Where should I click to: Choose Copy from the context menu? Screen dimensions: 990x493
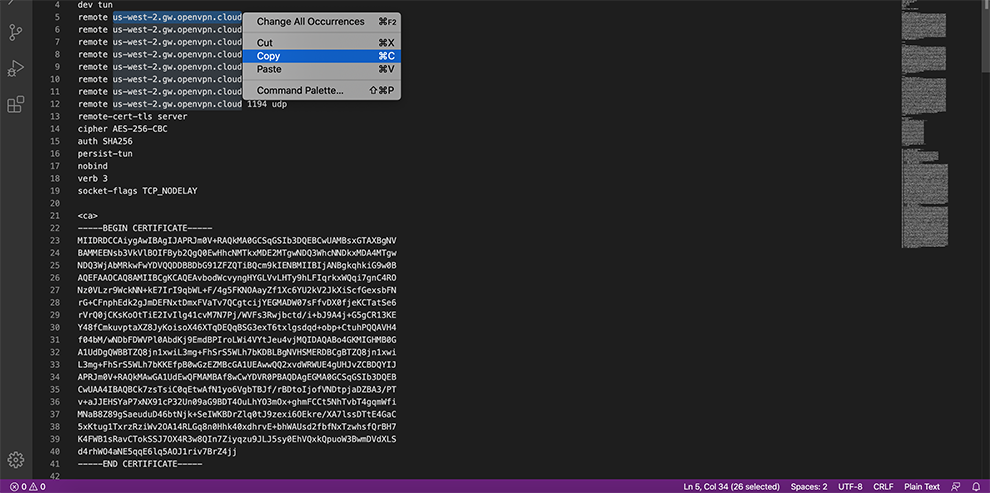tap(268, 56)
